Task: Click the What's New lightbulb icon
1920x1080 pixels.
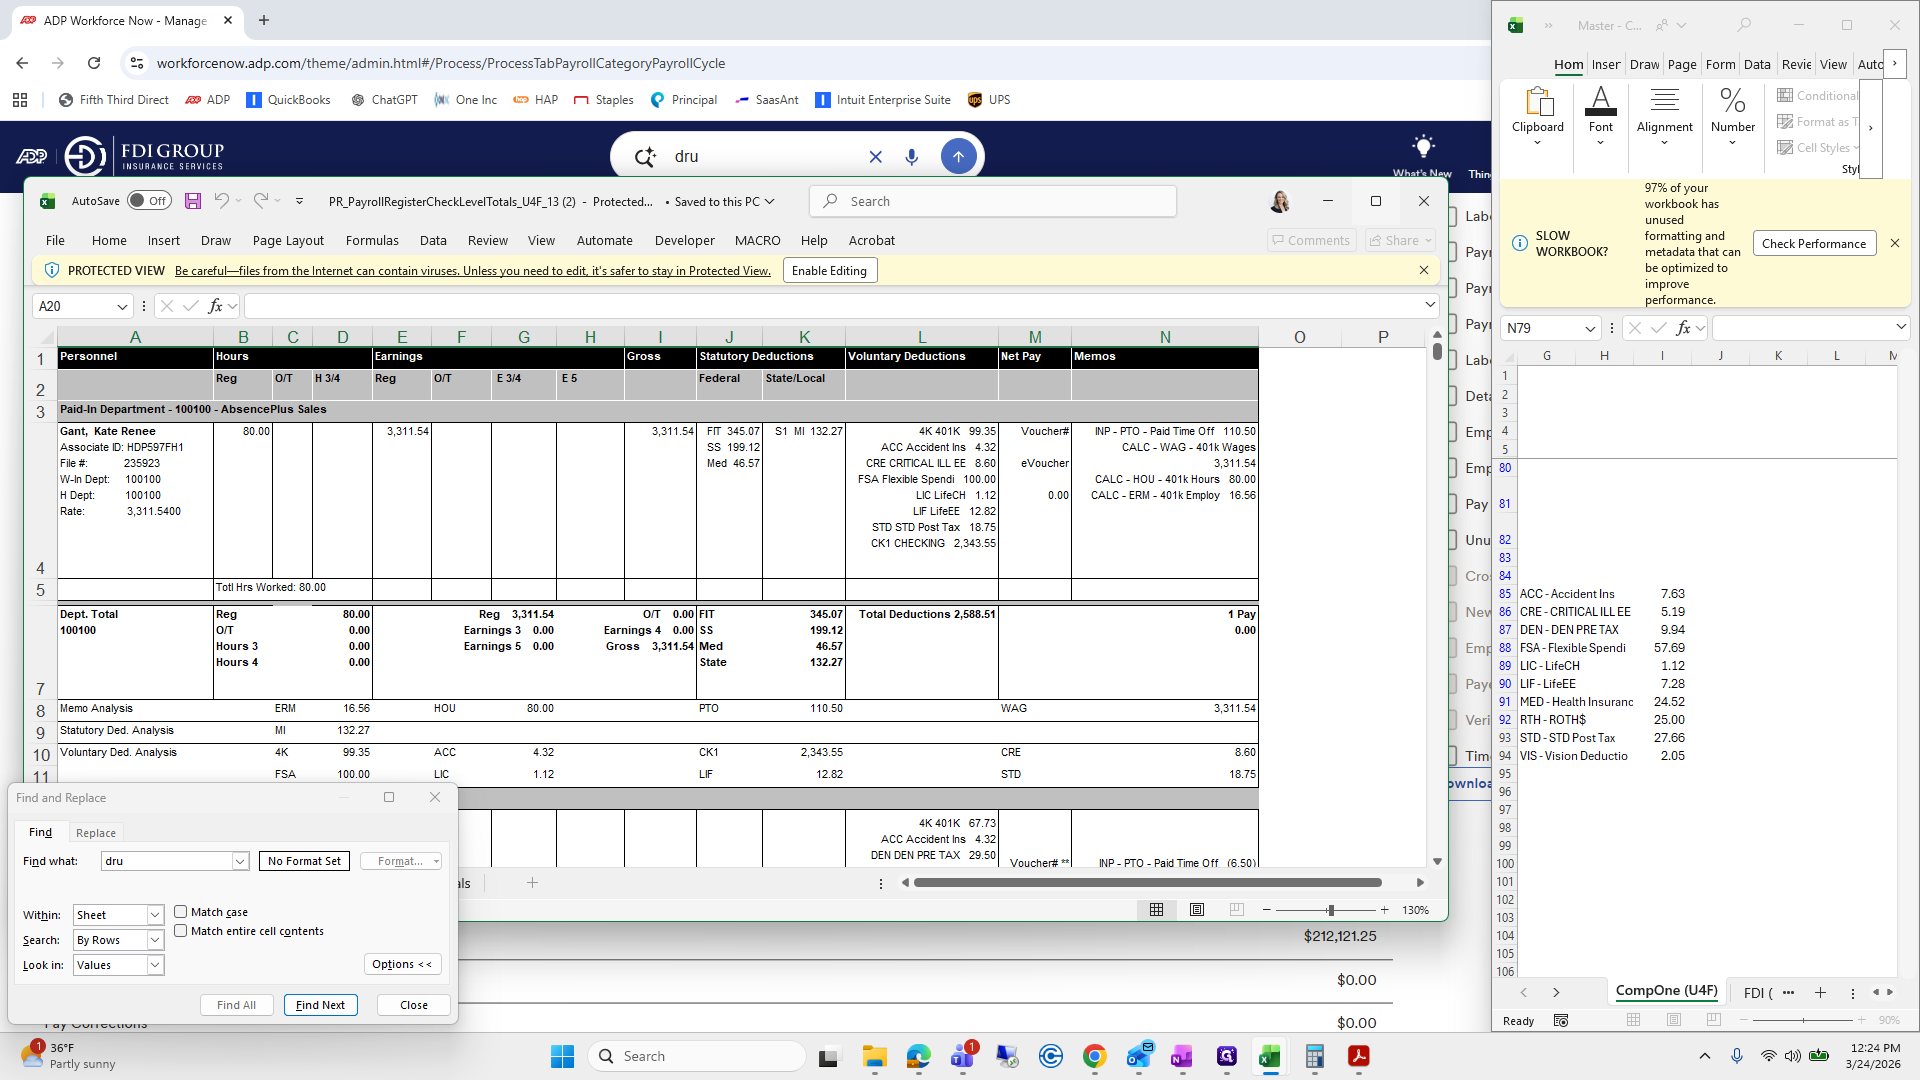Action: tap(1423, 145)
